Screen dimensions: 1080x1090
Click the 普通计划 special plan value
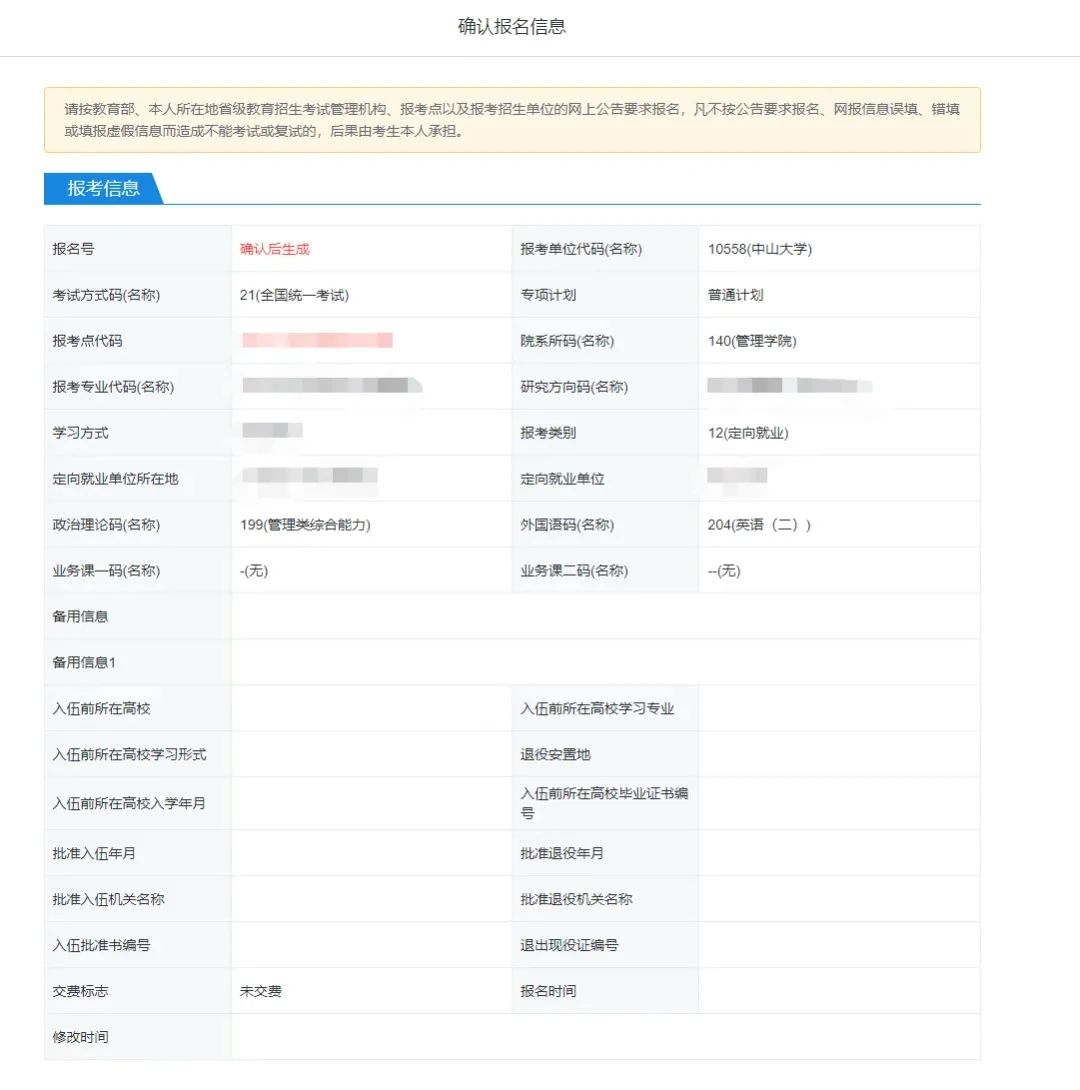click(736, 295)
